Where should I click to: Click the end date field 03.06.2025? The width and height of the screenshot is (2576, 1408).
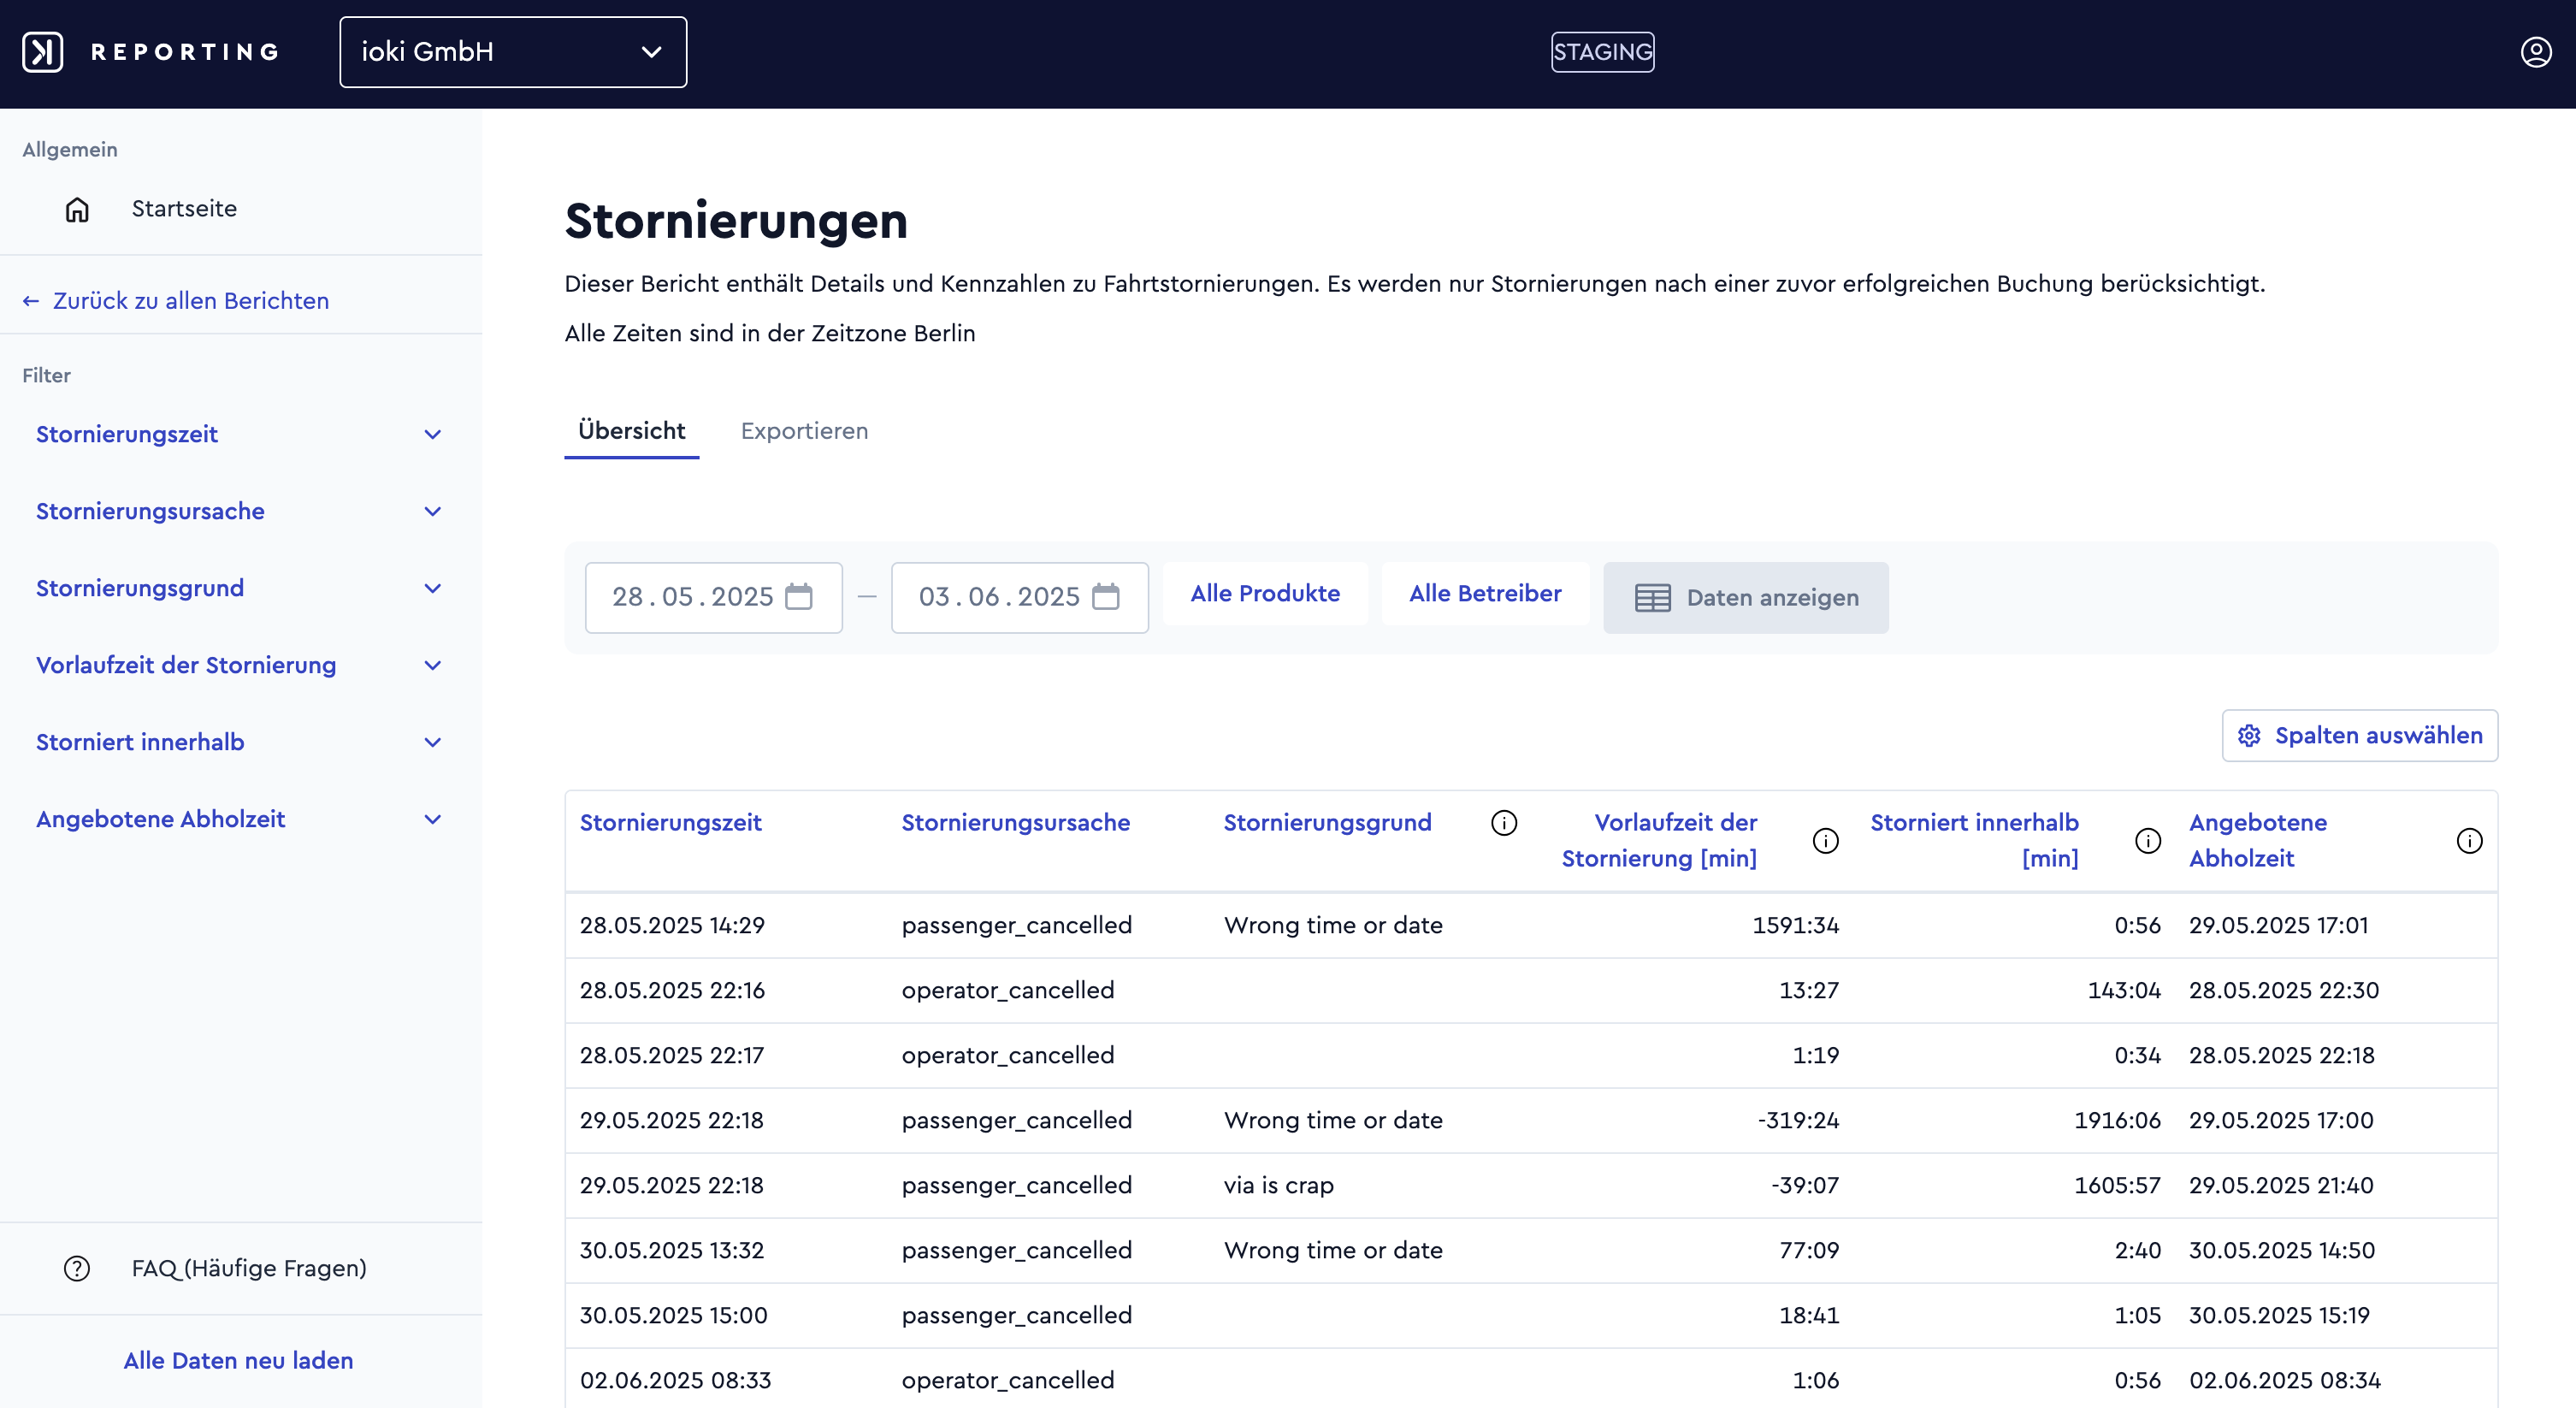point(1020,597)
